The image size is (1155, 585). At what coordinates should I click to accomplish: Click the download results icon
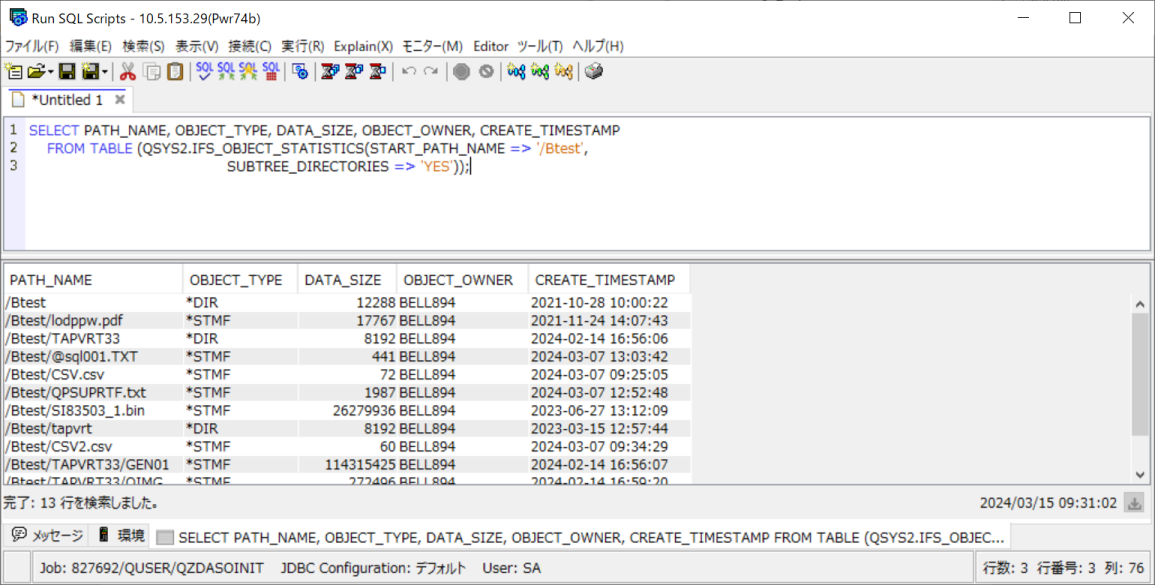click(1134, 503)
